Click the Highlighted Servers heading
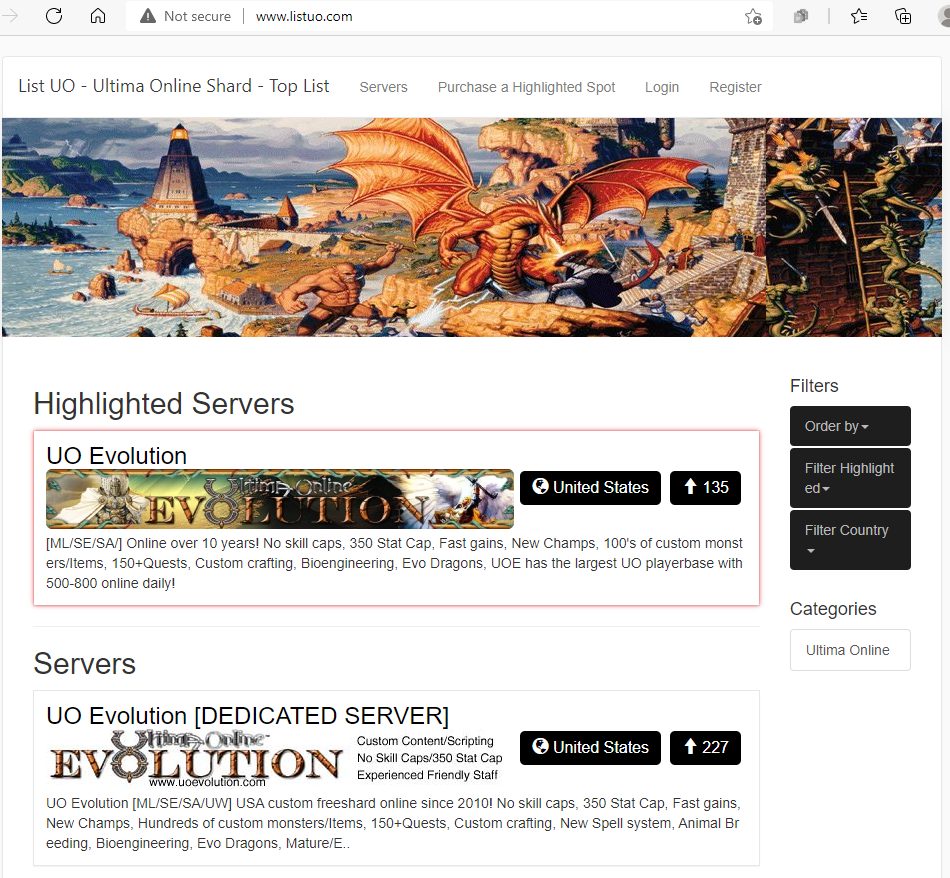Viewport: 950px width, 878px height. pos(164,404)
